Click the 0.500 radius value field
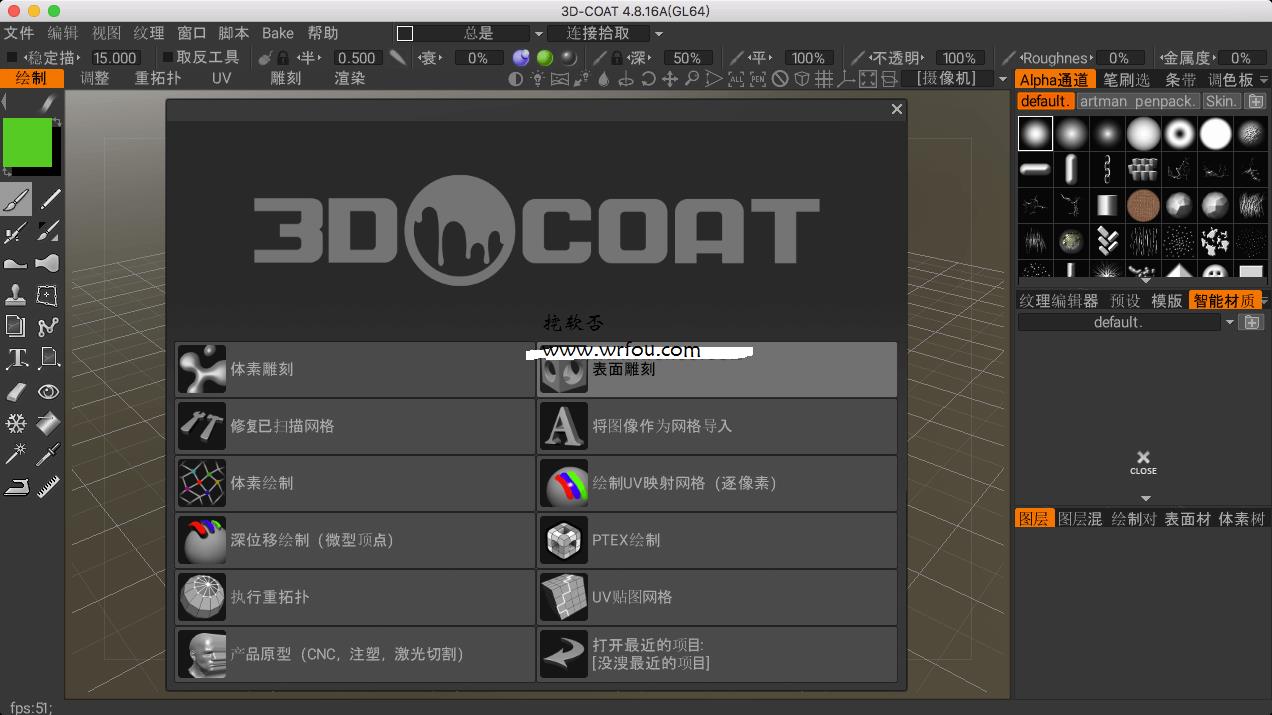 [356, 58]
